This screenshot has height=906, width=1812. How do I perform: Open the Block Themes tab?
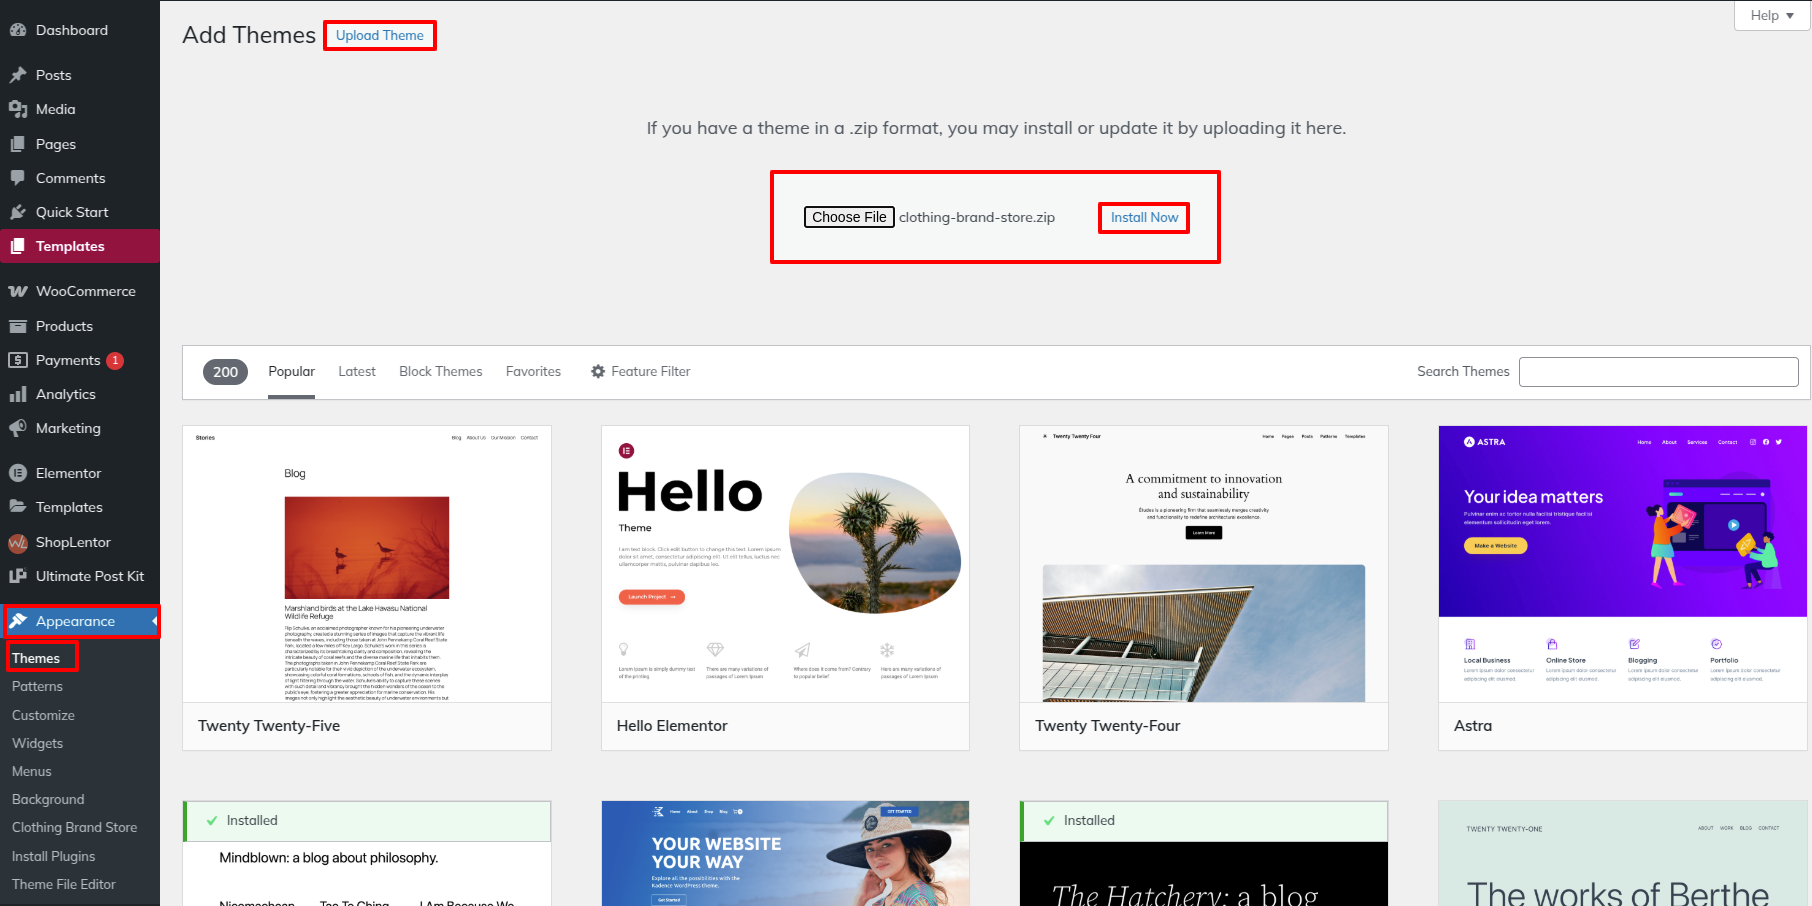(x=441, y=371)
